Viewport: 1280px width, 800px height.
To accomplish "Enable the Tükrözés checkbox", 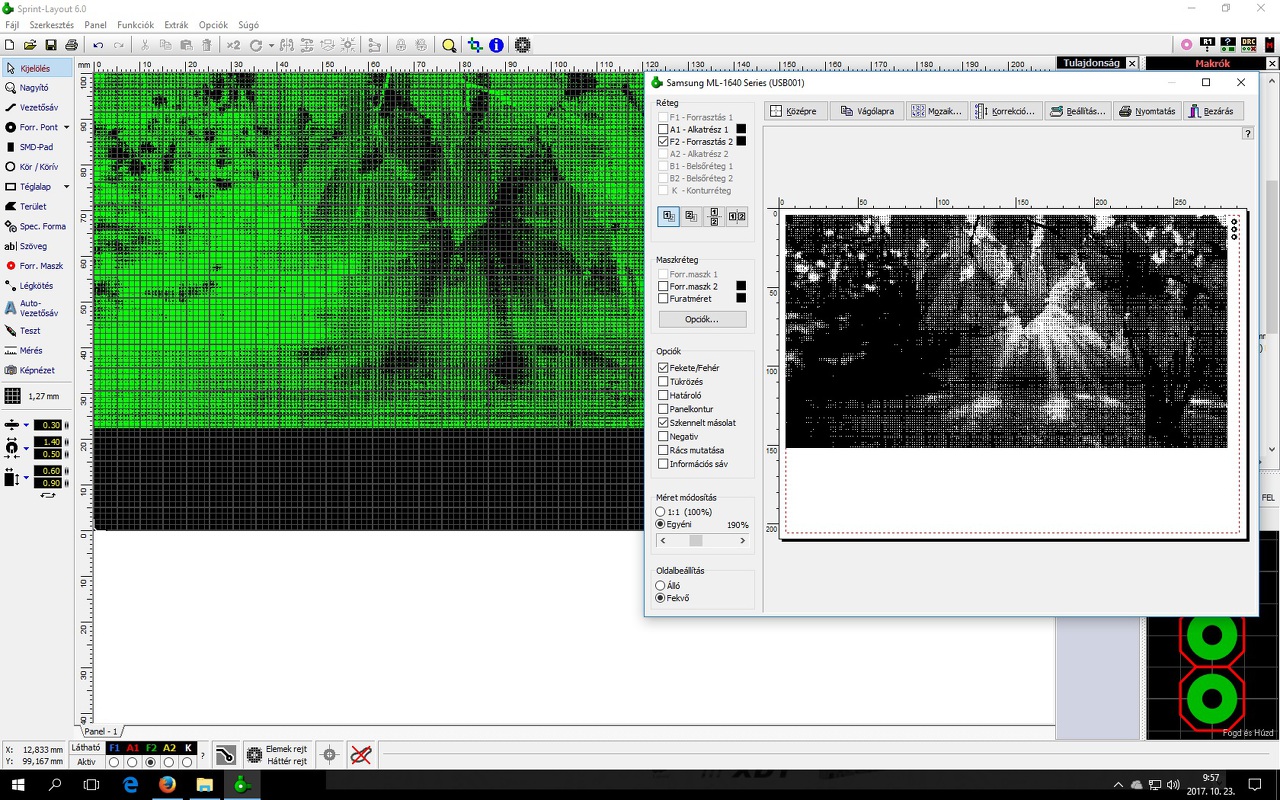I will 663,382.
